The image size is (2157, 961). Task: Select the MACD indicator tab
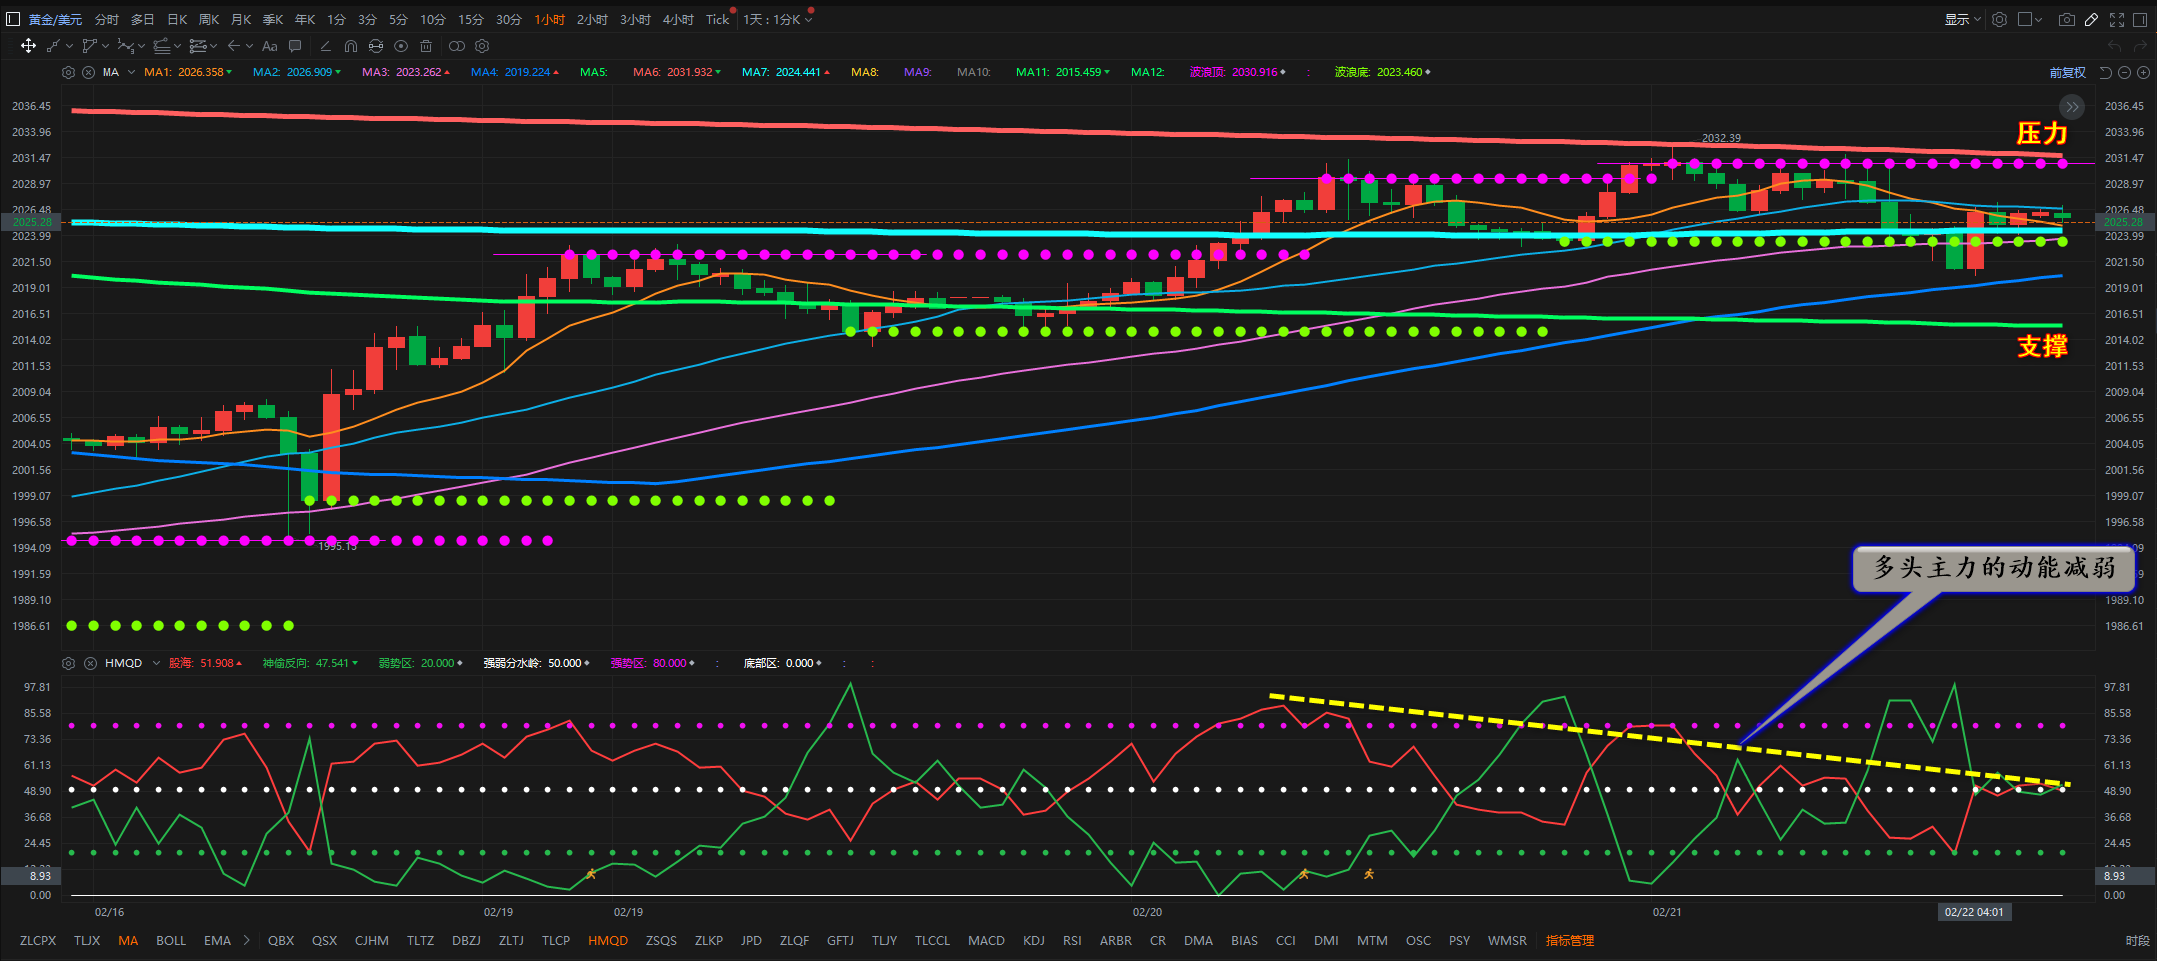click(985, 940)
